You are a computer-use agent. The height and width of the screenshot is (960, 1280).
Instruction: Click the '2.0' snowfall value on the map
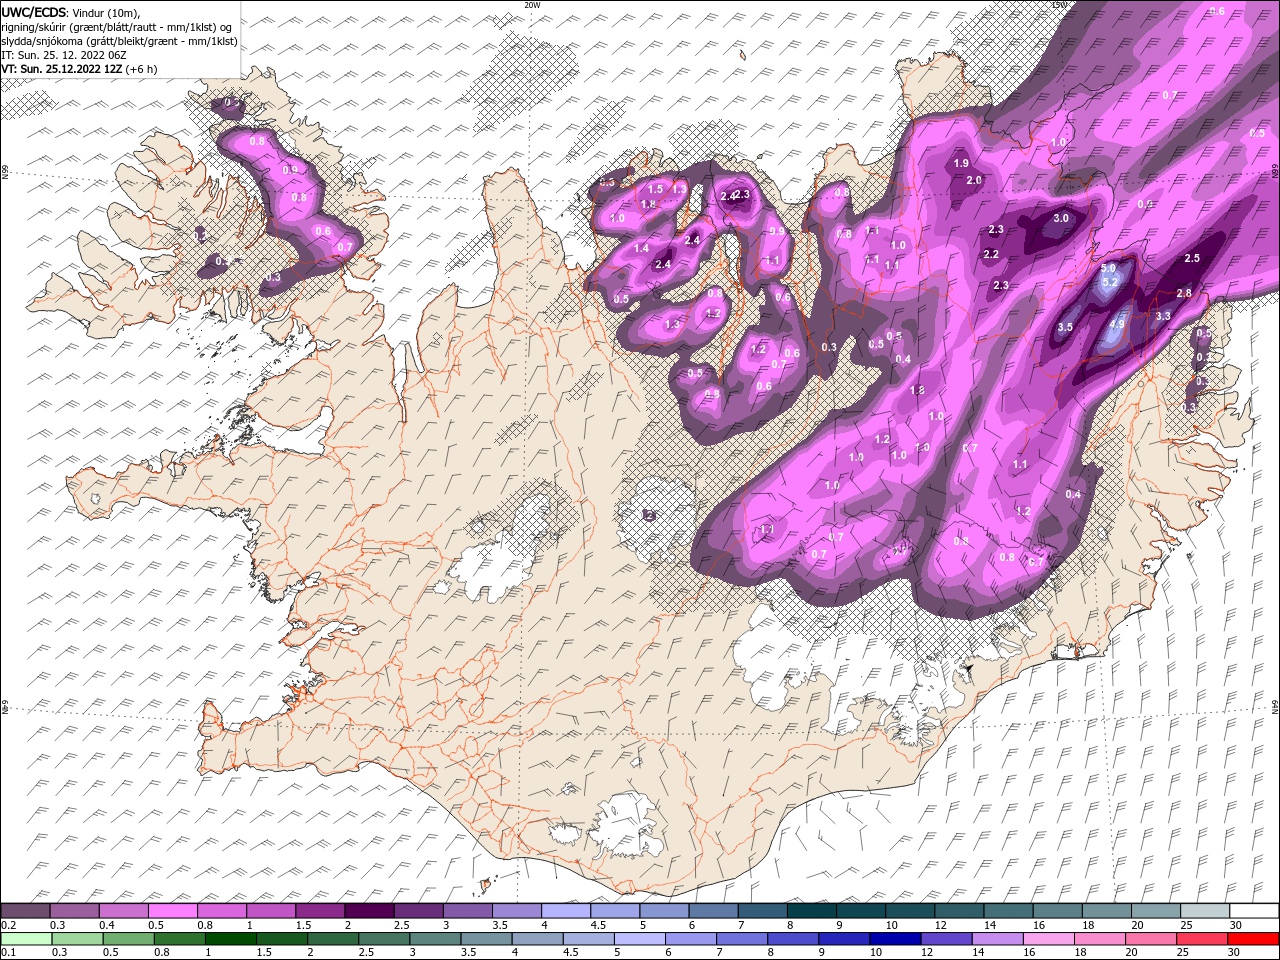coord(974,180)
